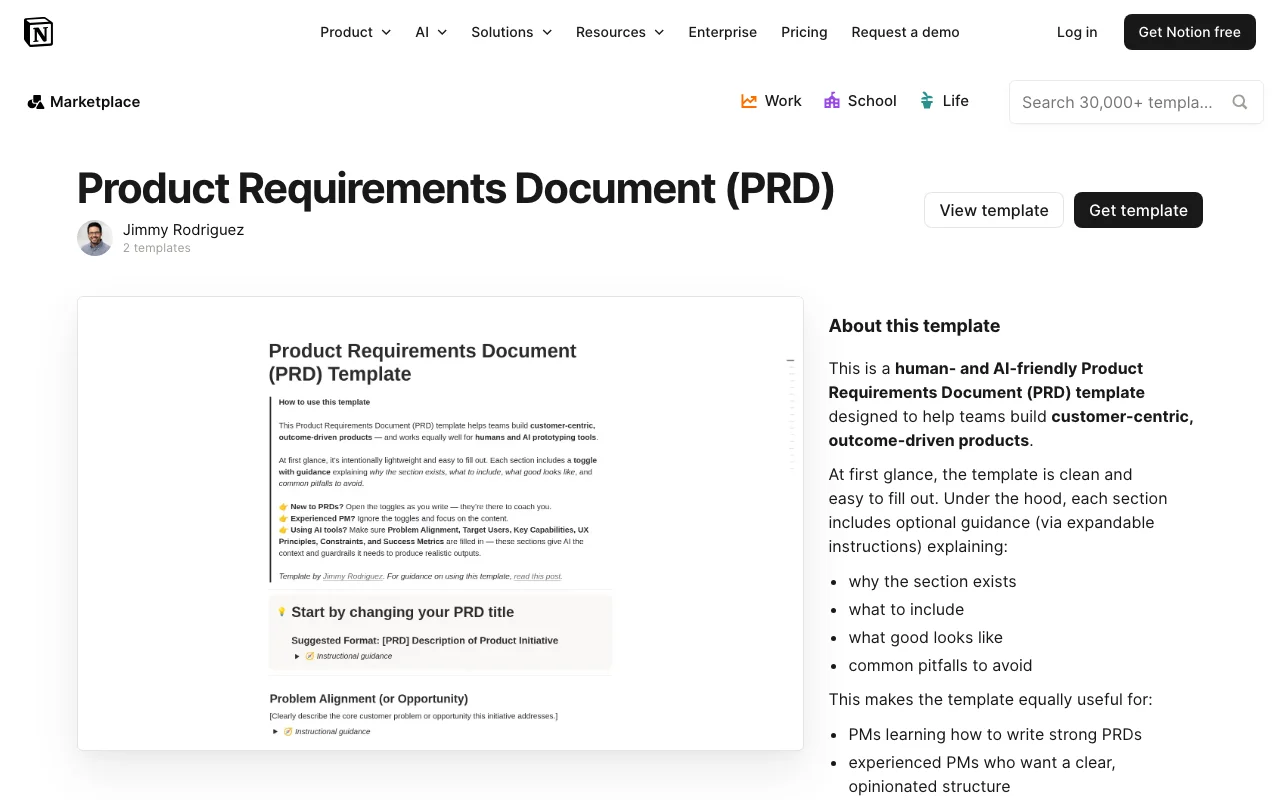The image size is (1280, 800).
Task: Click Get Notion free button
Action: click(1190, 32)
